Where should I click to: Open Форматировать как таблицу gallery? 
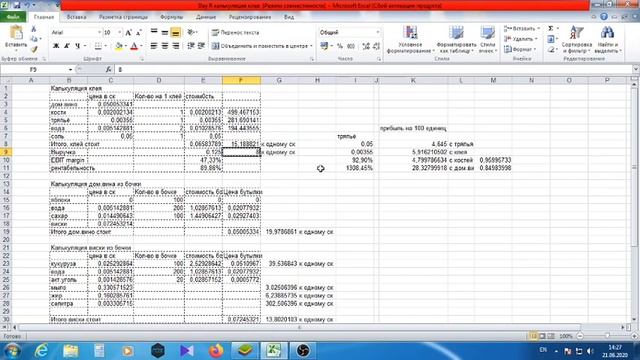click(456, 39)
